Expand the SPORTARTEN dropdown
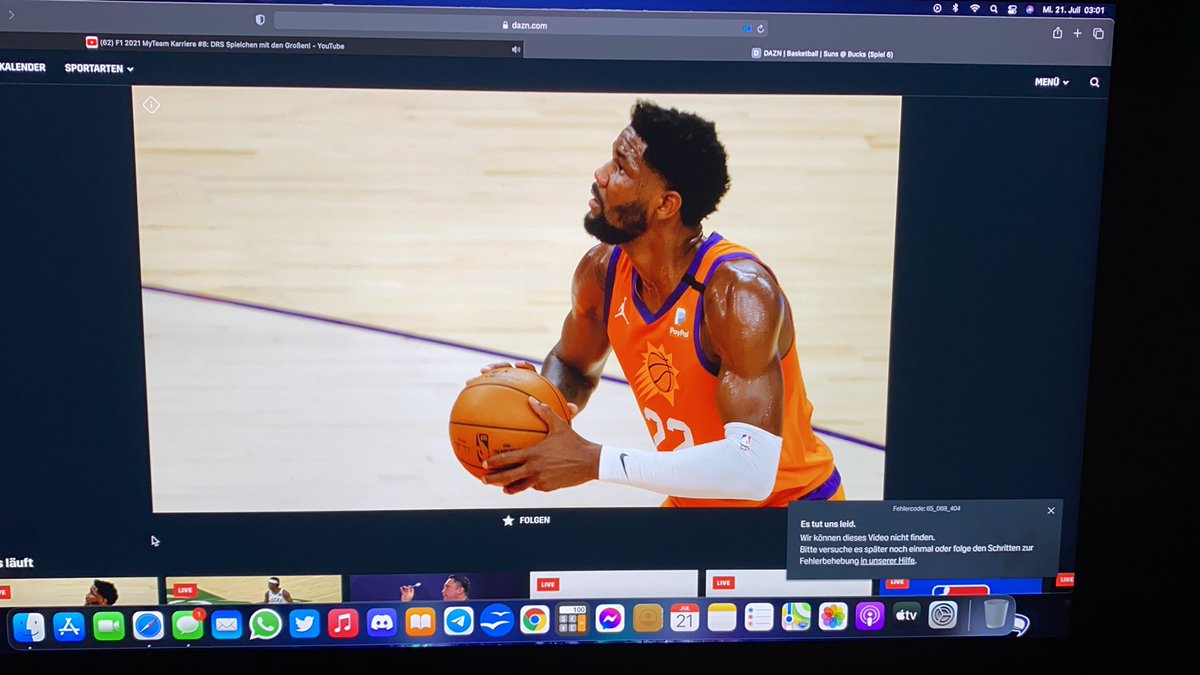The width and height of the screenshot is (1200, 675). click(x=99, y=68)
